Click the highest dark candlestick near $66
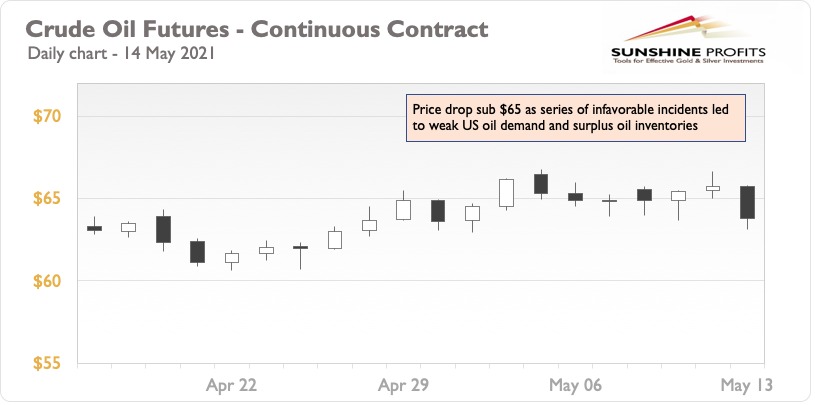 541,184
